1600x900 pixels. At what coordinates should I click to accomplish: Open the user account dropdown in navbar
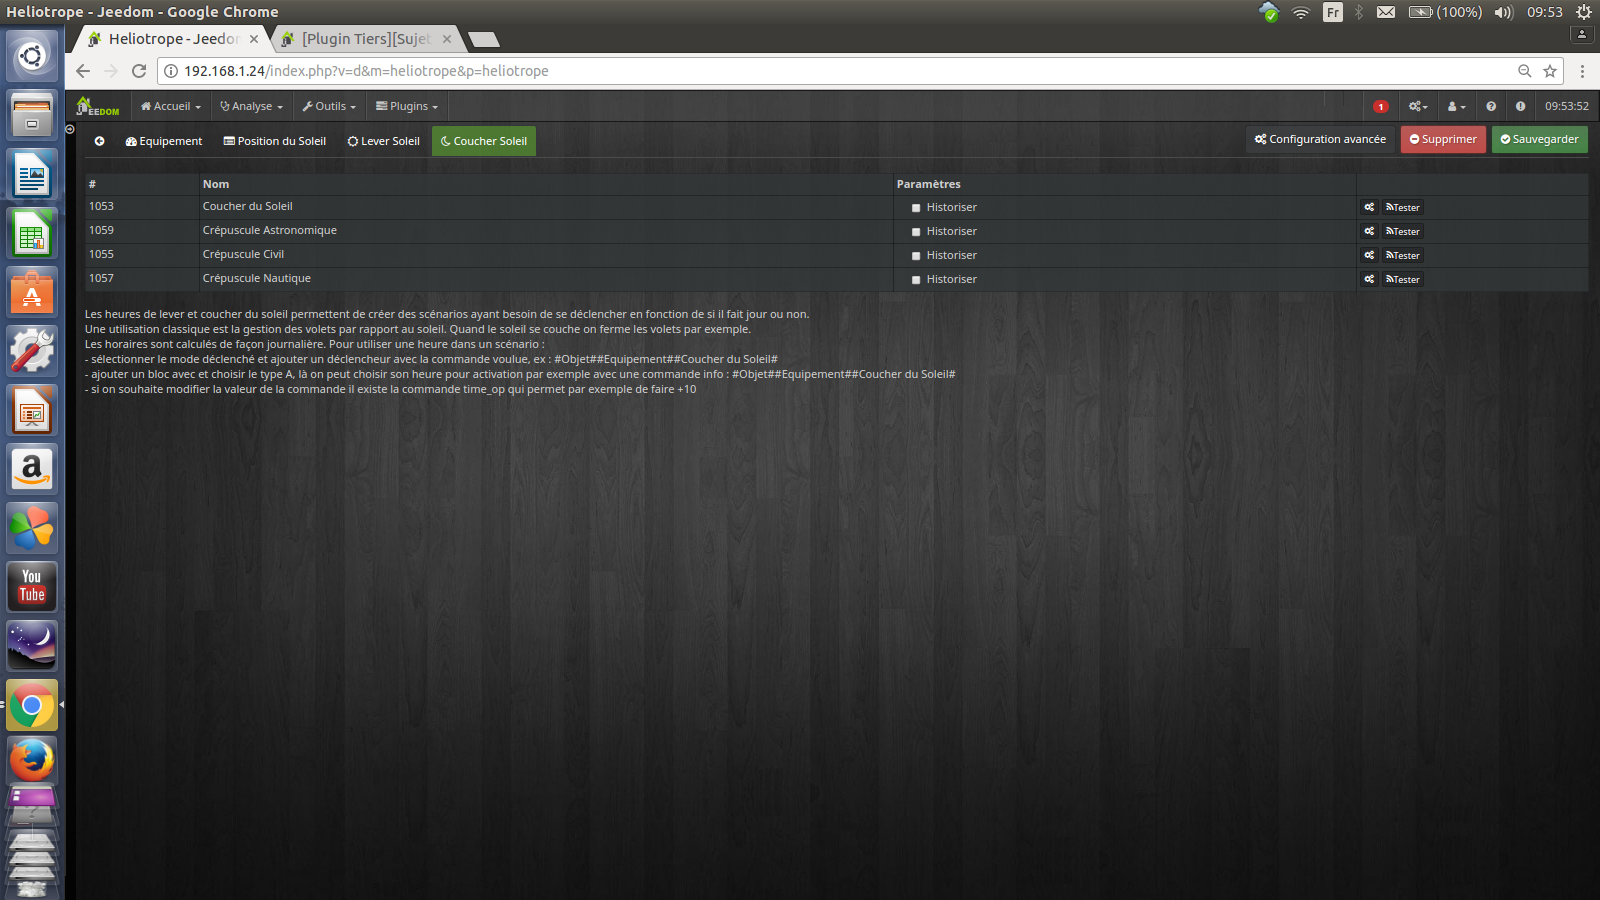click(x=1457, y=106)
